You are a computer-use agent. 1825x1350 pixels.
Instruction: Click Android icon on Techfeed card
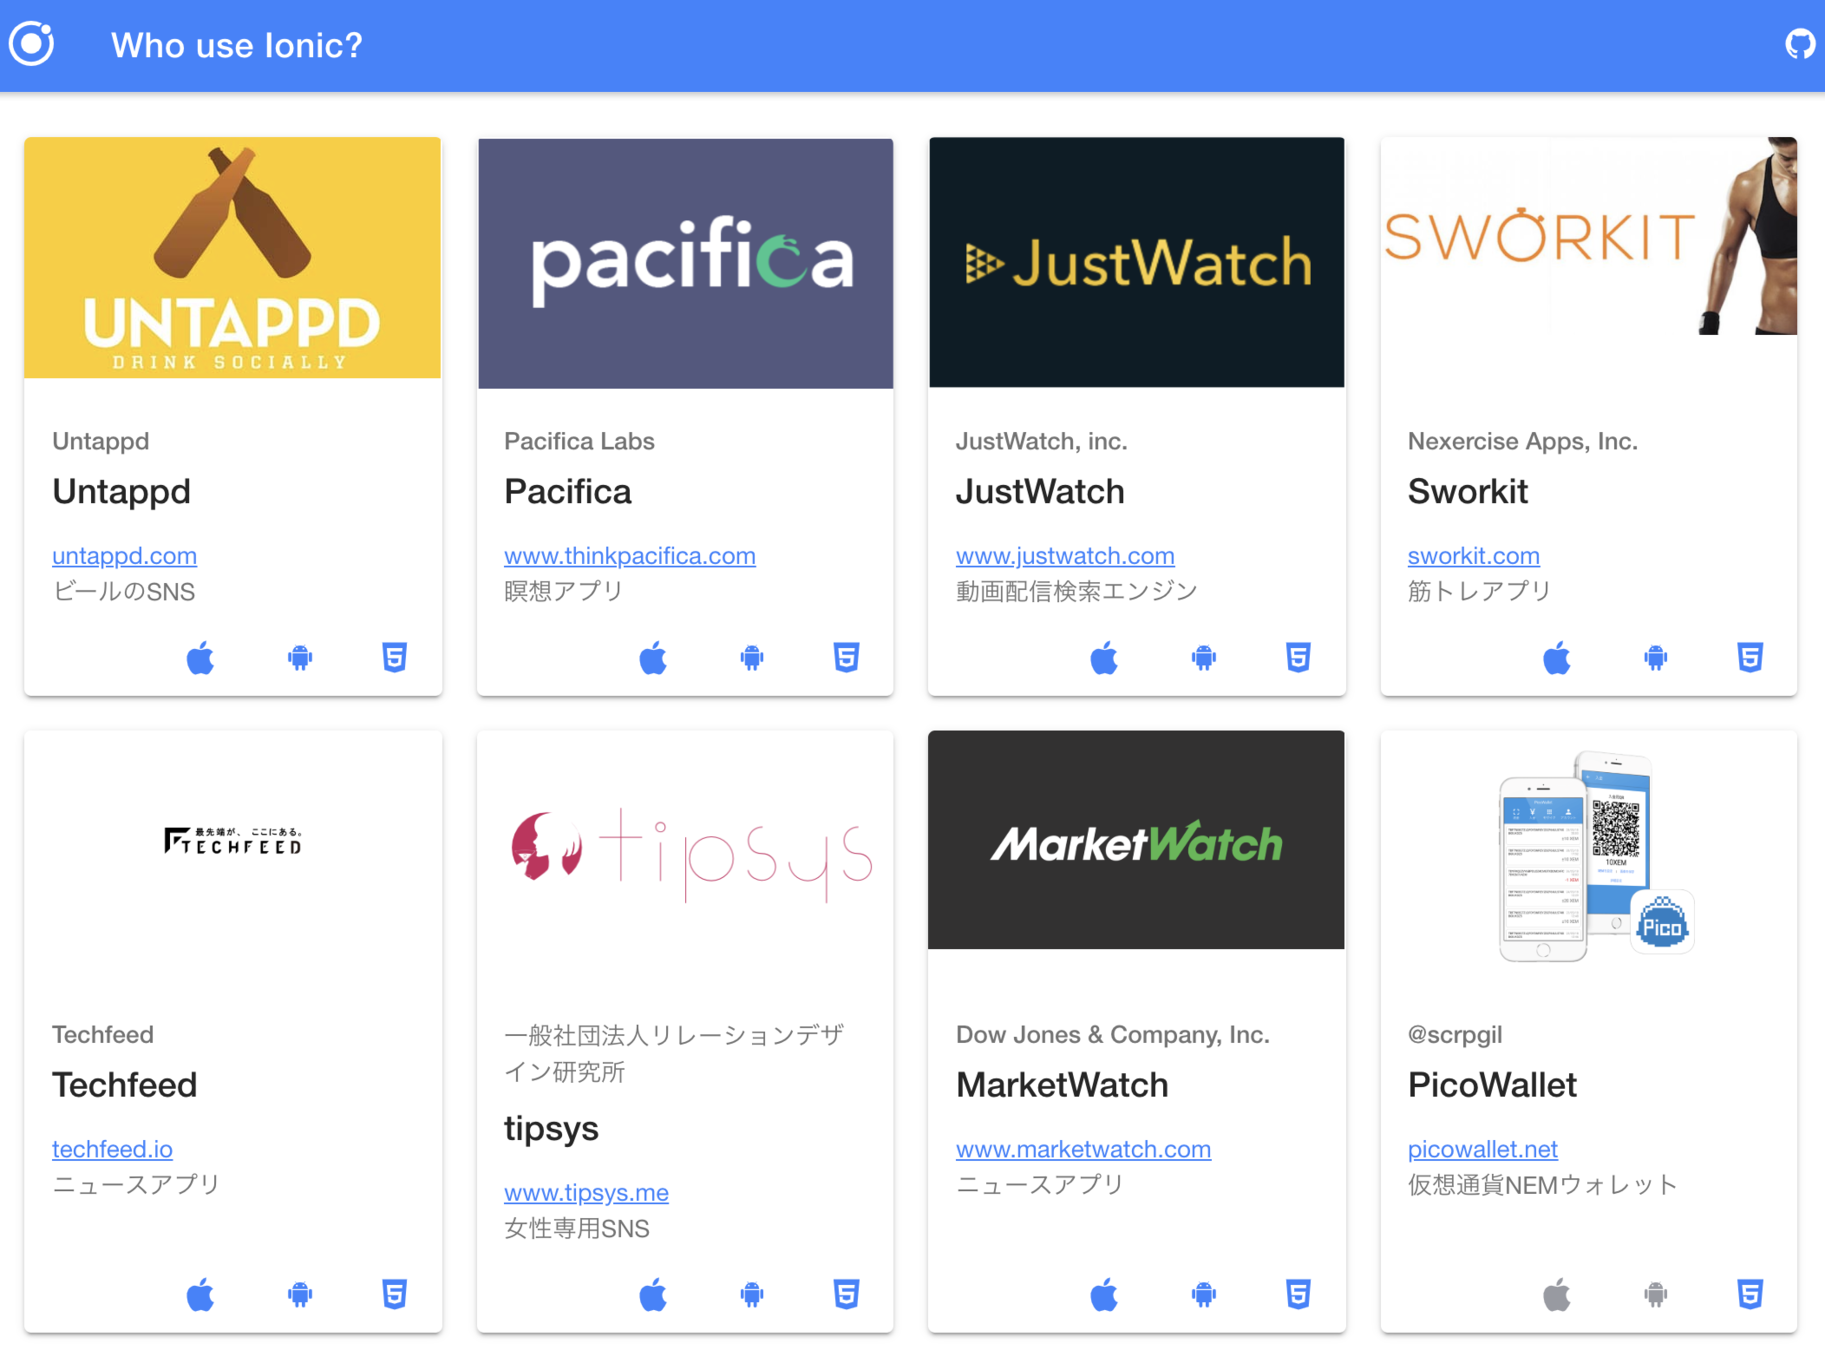[x=300, y=1295]
